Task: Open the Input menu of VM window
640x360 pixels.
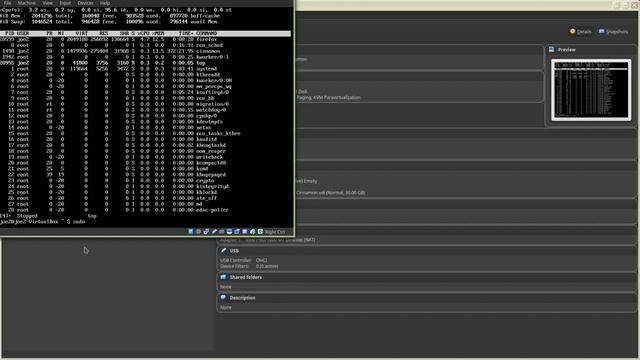Action: click(65, 3)
